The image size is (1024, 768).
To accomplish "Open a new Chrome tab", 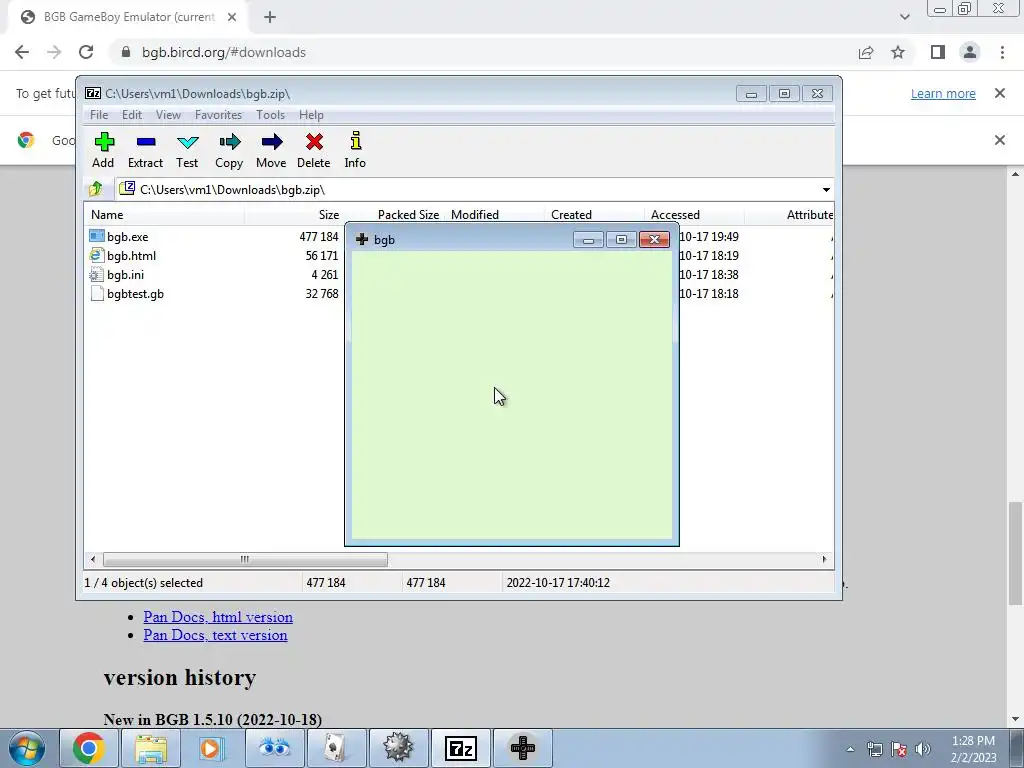I will coord(270,17).
